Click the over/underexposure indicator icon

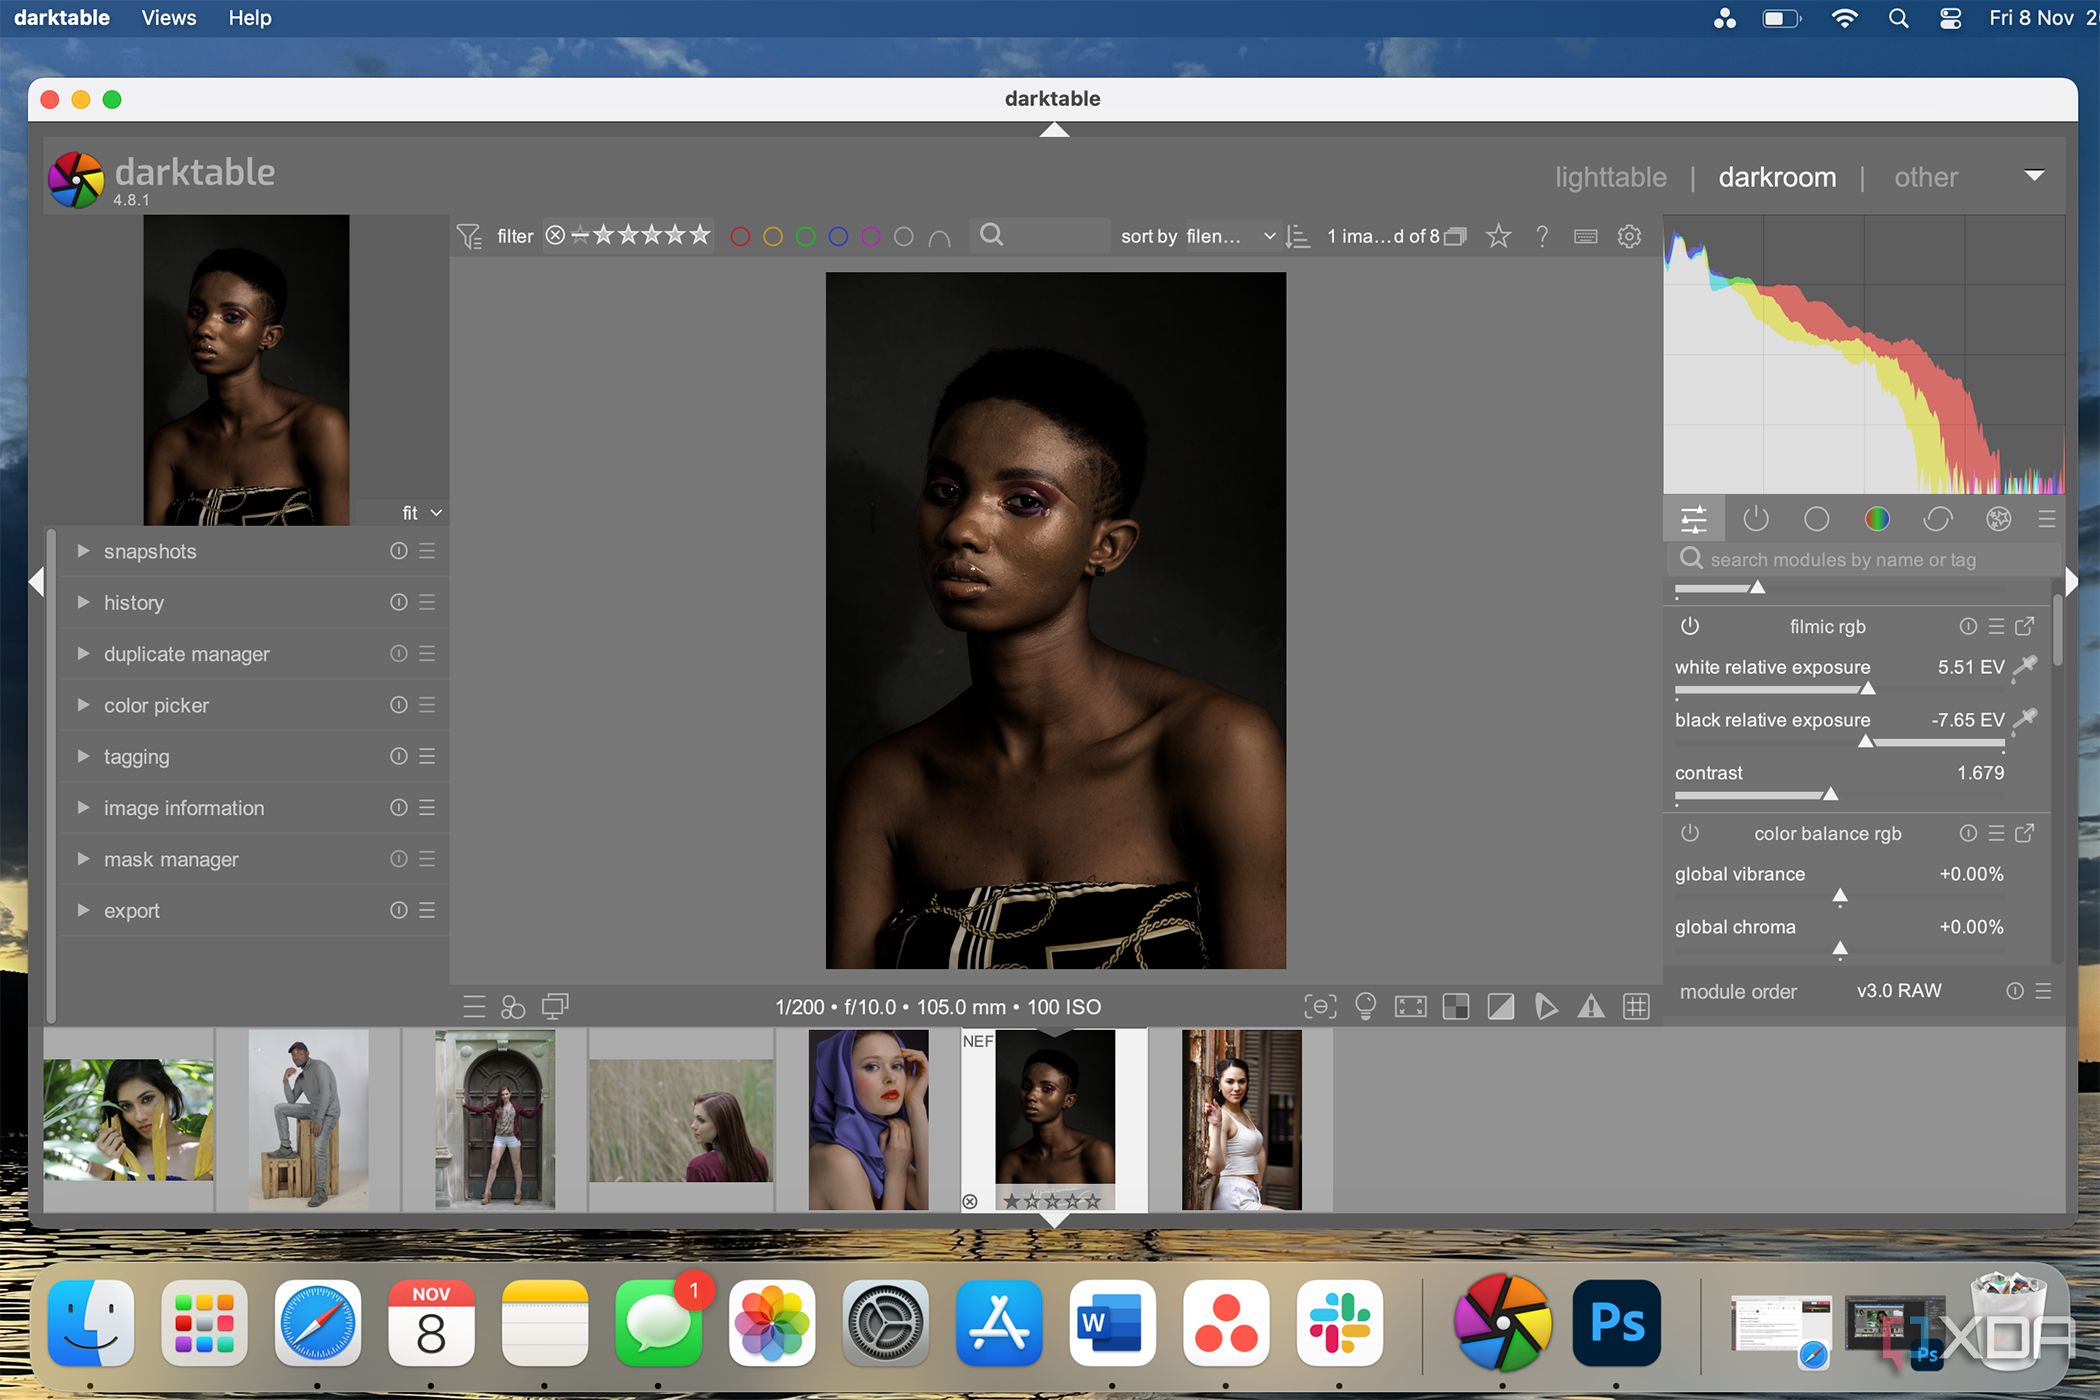point(1502,1006)
